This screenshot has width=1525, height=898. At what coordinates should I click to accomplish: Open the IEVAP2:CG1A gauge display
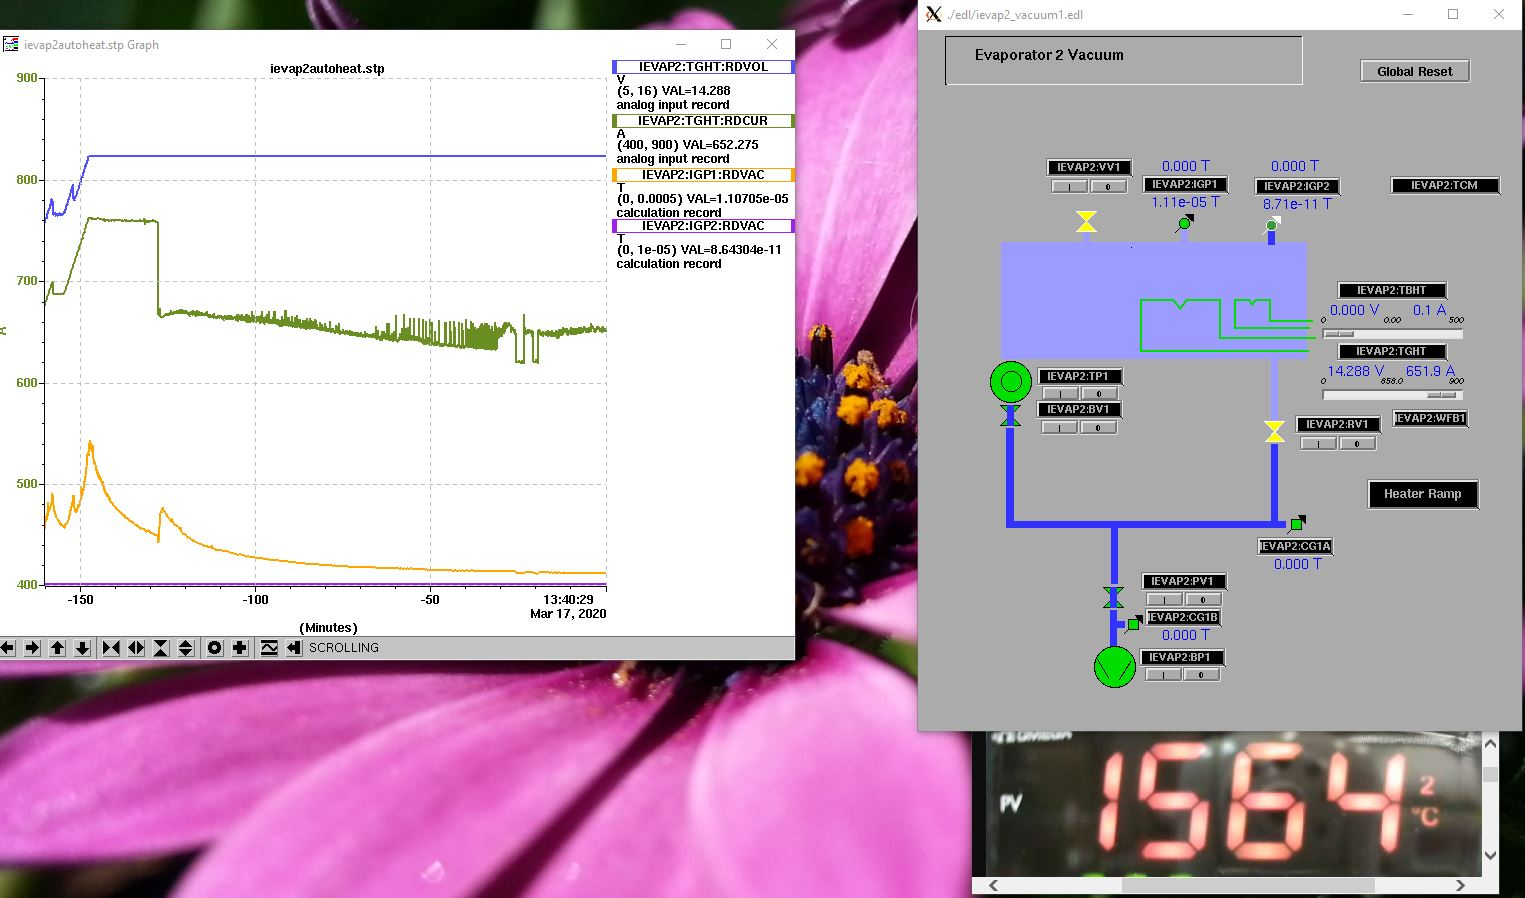(x=1295, y=546)
